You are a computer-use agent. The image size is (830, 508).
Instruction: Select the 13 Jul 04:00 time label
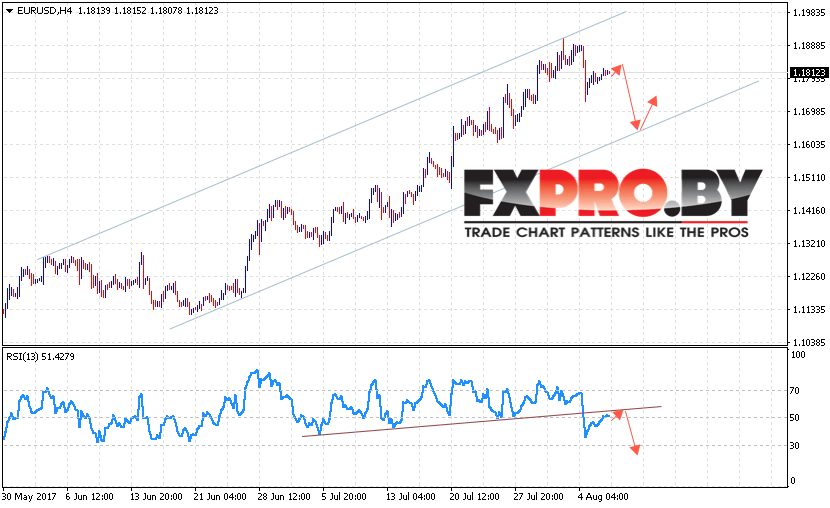pyautogui.click(x=411, y=497)
